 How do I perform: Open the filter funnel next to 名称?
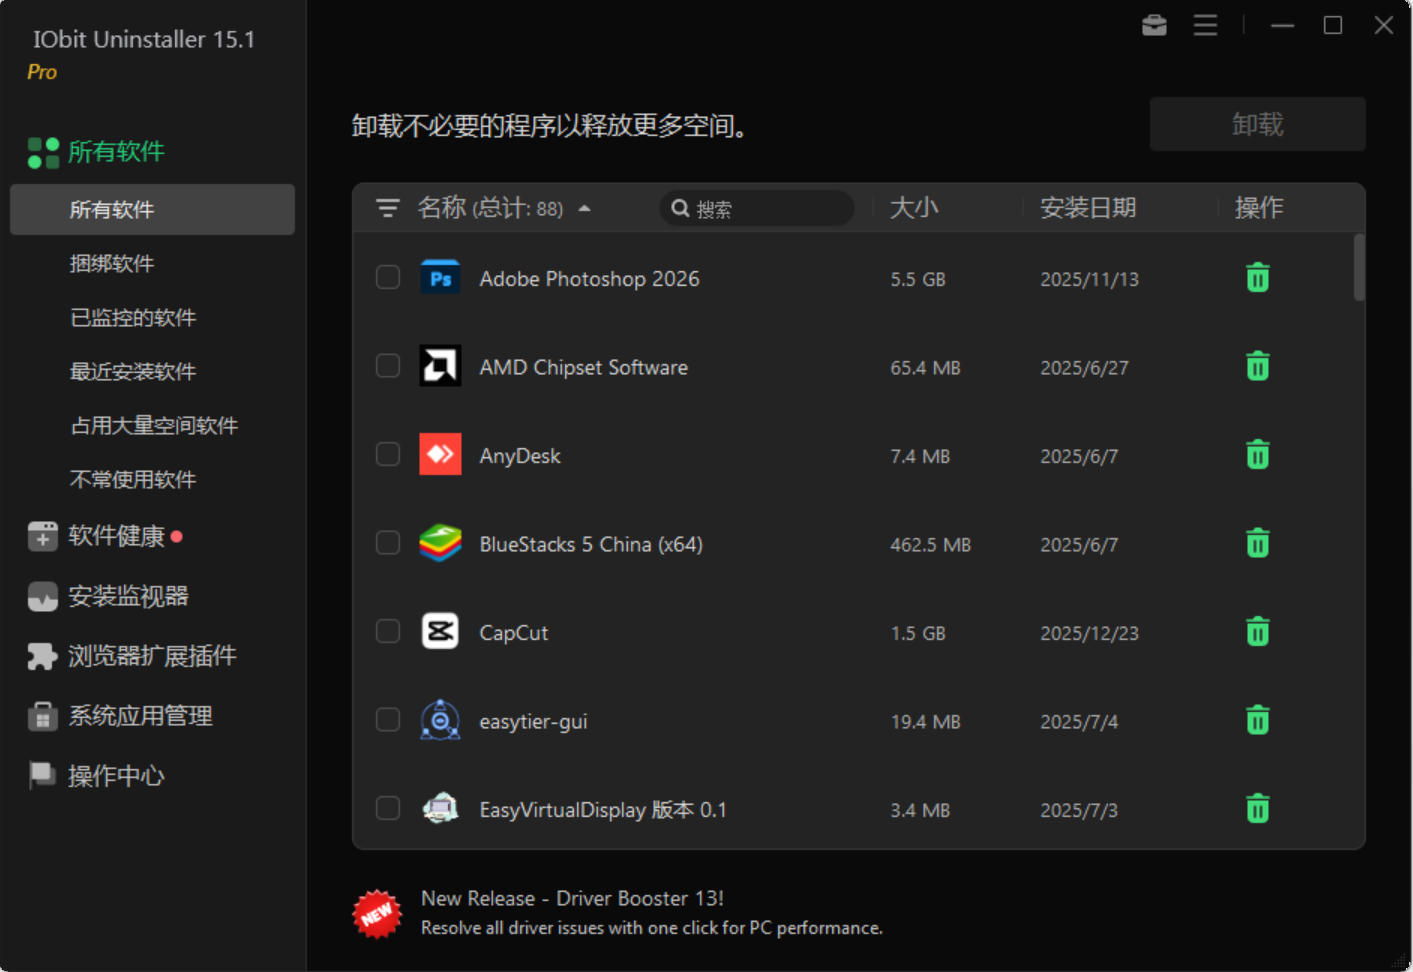pyautogui.click(x=387, y=208)
